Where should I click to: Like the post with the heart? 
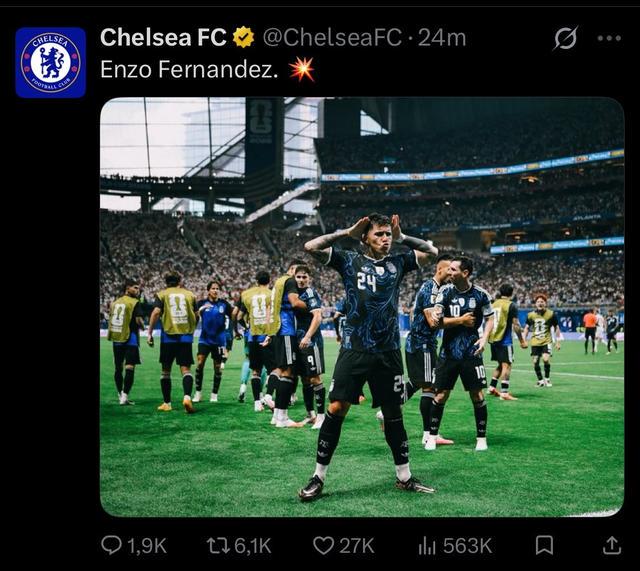pyautogui.click(x=323, y=546)
